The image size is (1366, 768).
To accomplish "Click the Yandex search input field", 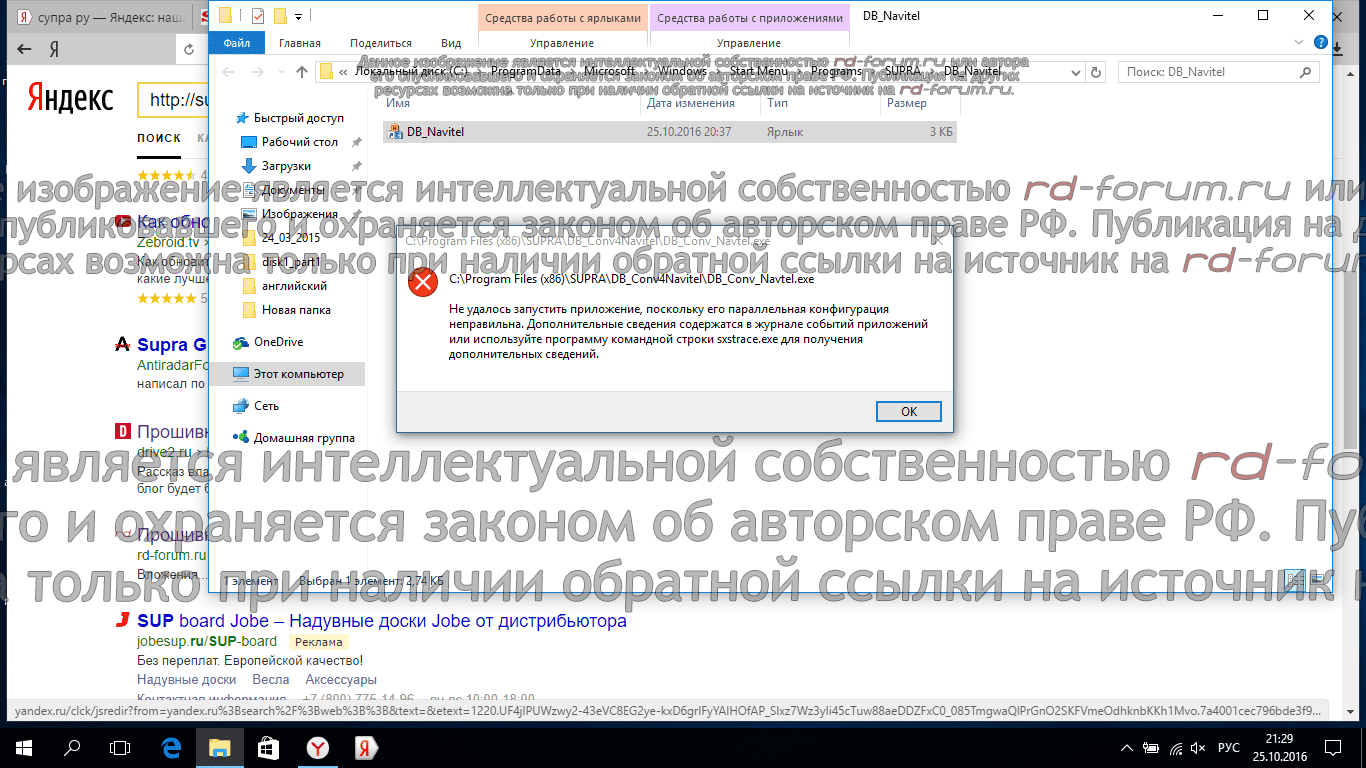I will [173, 100].
